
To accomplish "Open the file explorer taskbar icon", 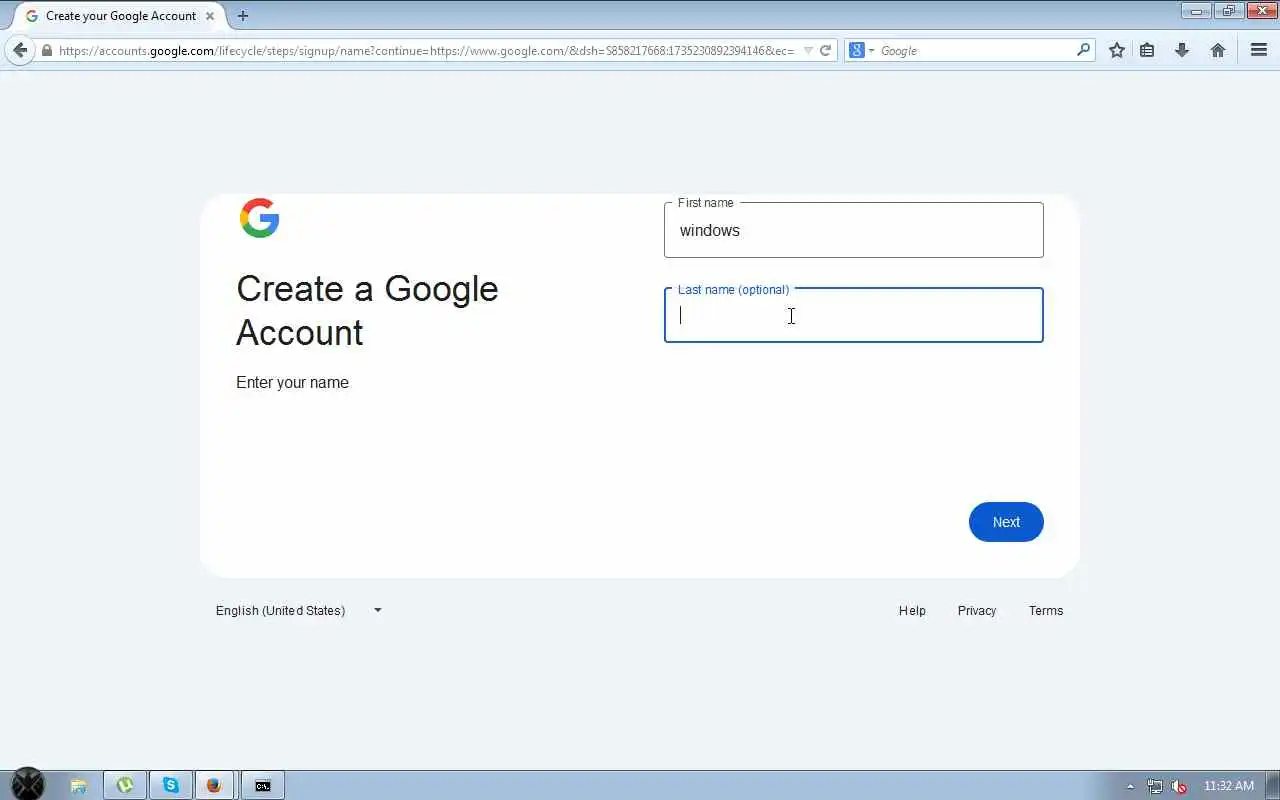I will [78, 786].
